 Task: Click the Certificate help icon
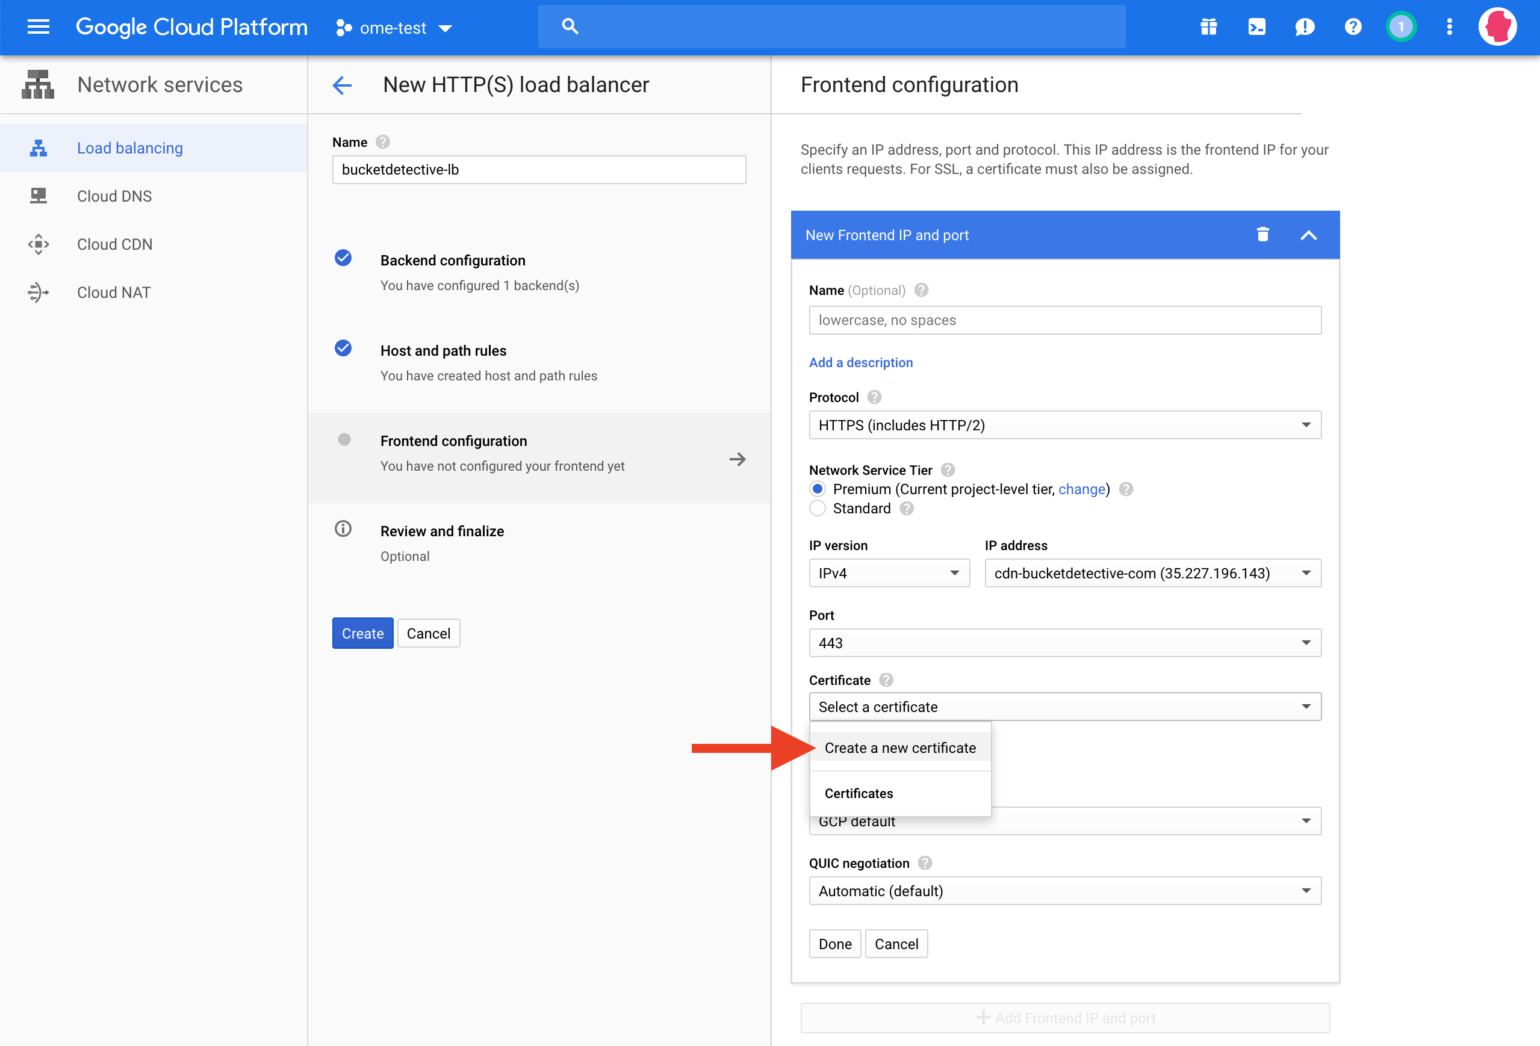(x=886, y=680)
